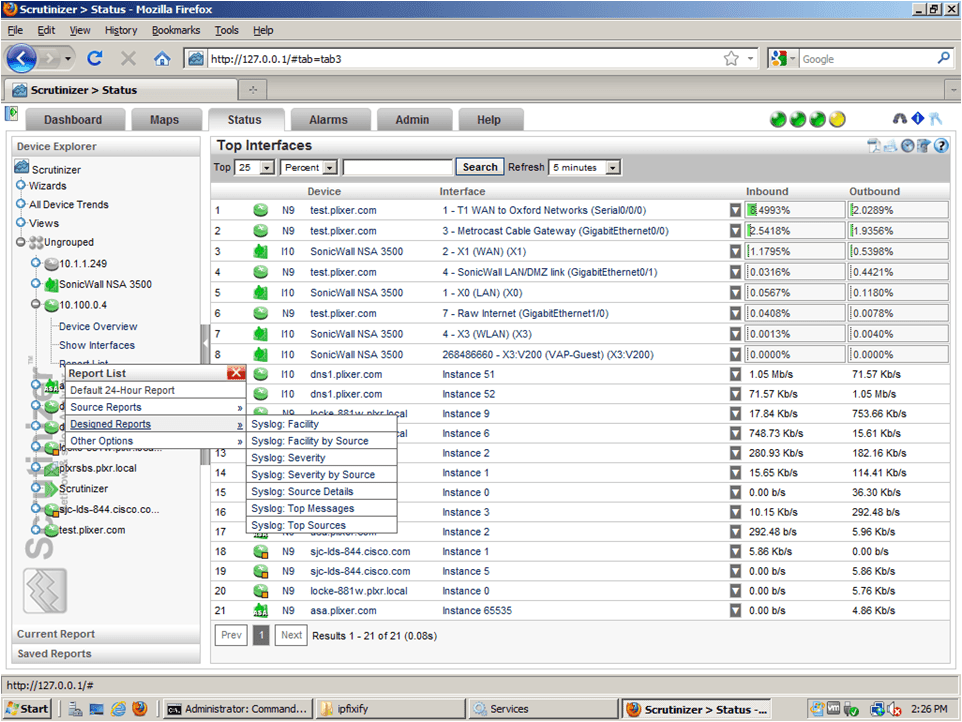Expand the test.plixer.com node in Device Explorer
962x722 pixels.
(x=36, y=529)
